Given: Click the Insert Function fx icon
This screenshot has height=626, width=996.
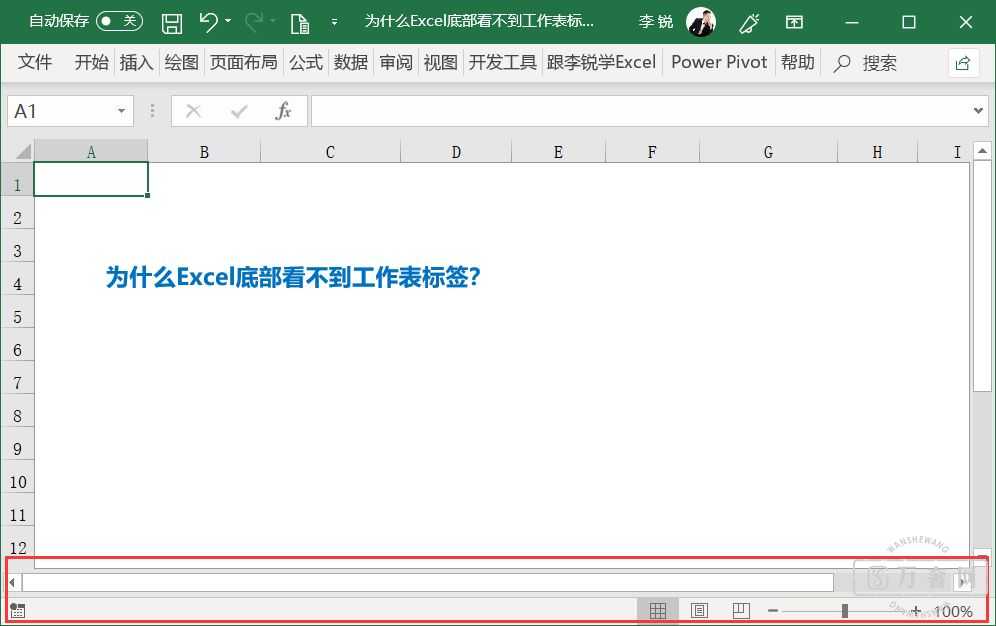Looking at the screenshot, I should click(283, 111).
